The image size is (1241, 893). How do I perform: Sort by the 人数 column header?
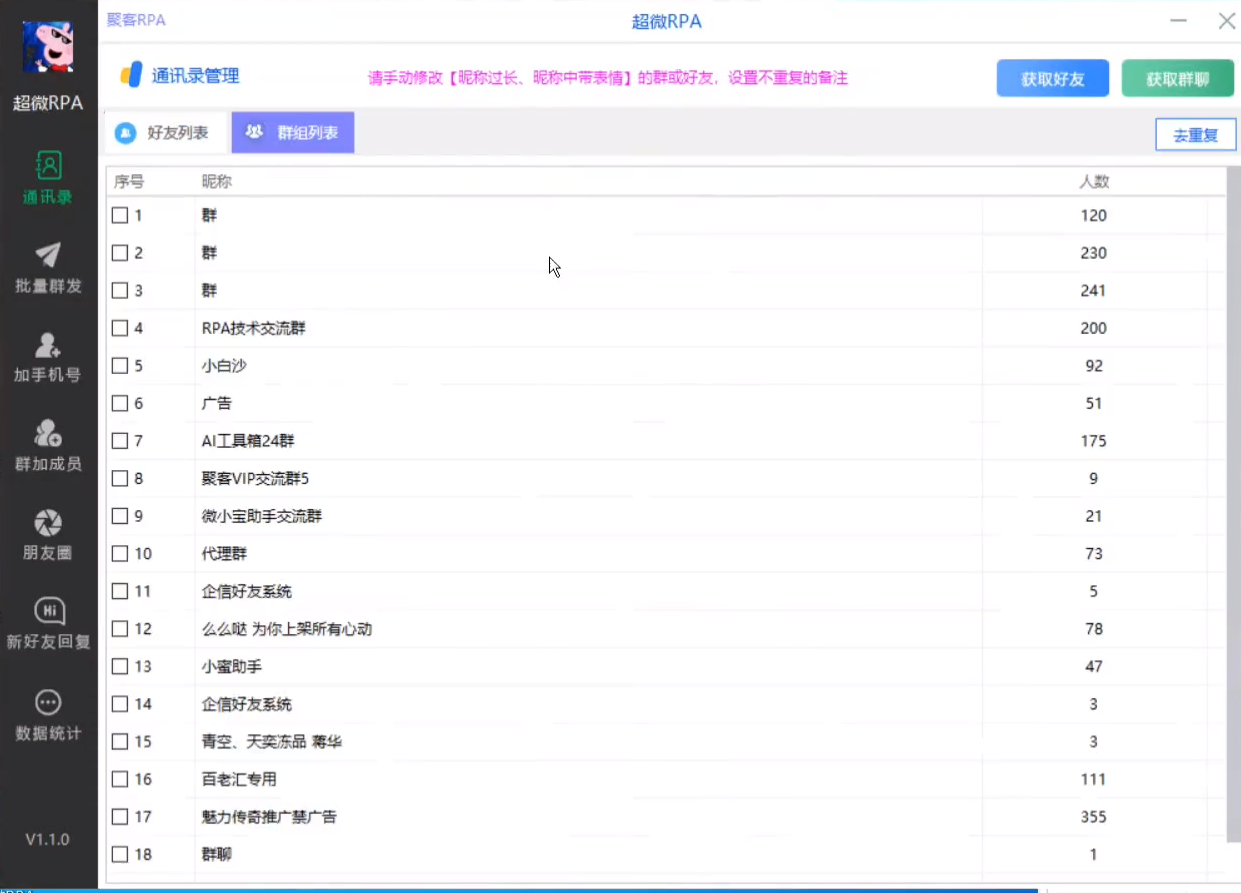[1093, 182]
